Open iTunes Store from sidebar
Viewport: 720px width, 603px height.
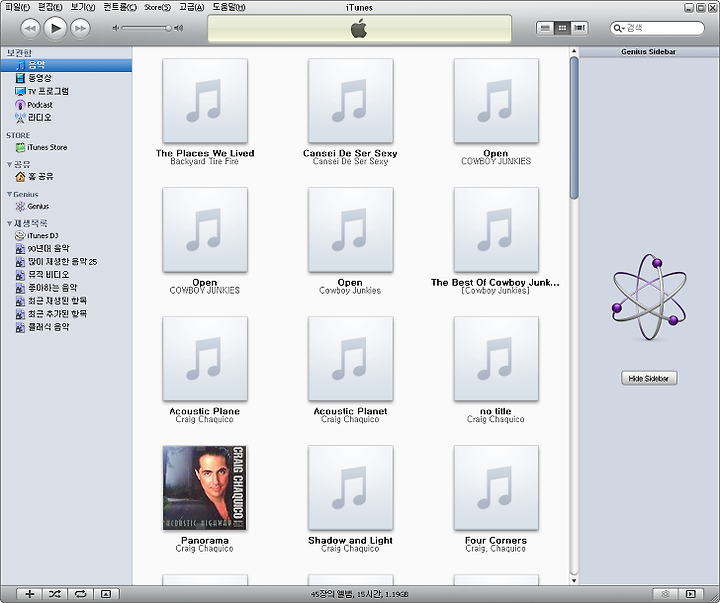tap(66, 147)
